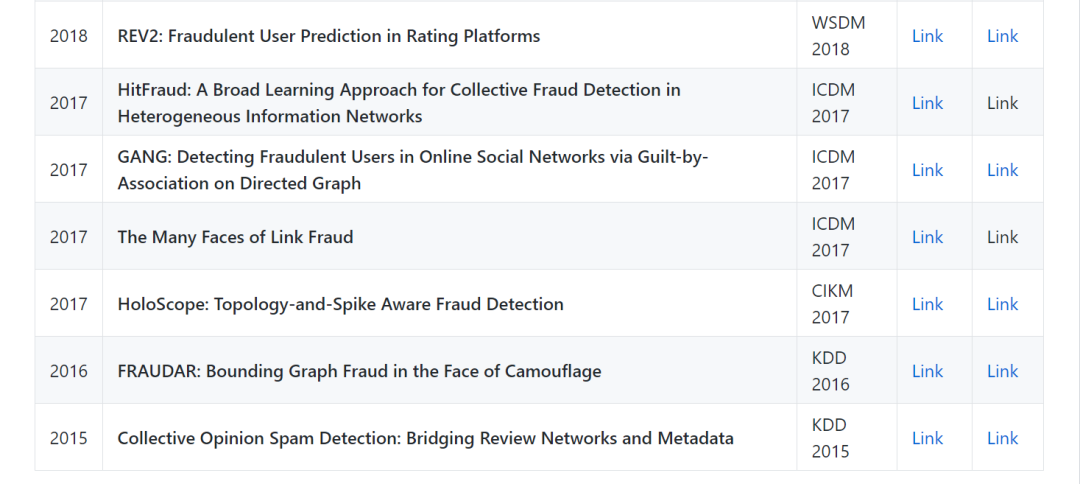Open the second Link for Collective Opinion Spam Detection

1002,438
